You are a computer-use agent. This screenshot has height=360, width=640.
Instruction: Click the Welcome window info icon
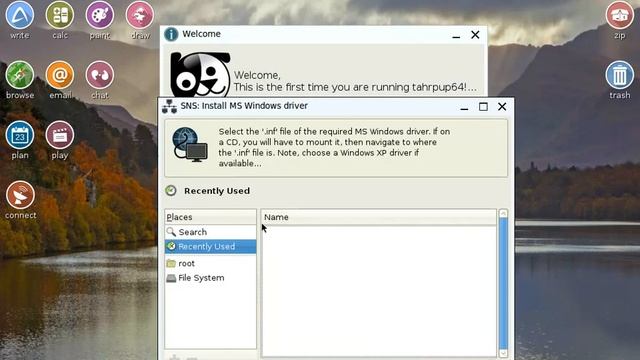(171, 34)
